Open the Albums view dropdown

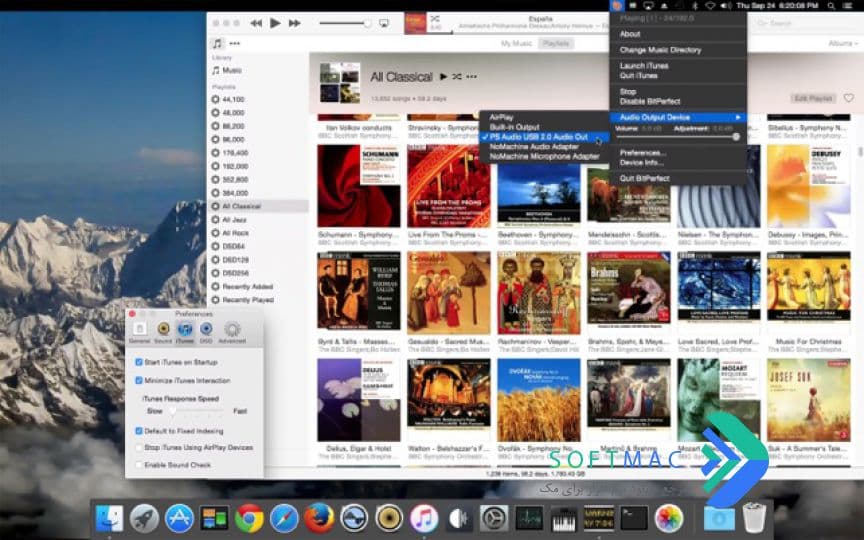click(843, 44)
